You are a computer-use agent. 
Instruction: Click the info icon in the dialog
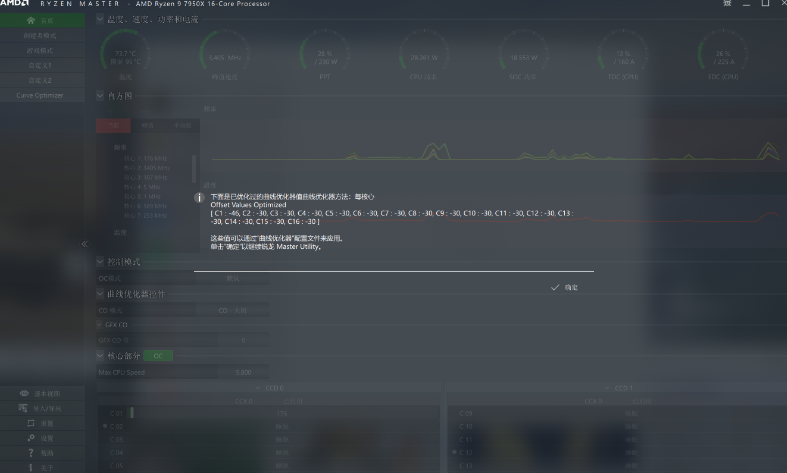coord(199,197)
